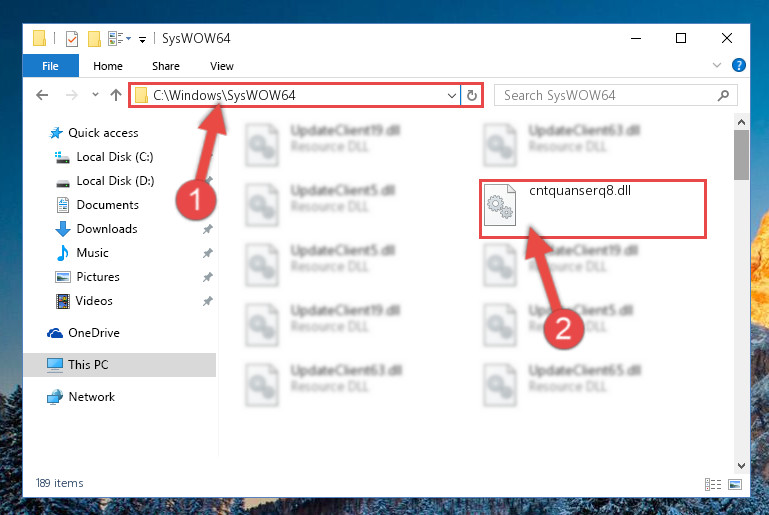Click the pin icon beside Videos
Screen dimensions: 769x515
point(208,301)
